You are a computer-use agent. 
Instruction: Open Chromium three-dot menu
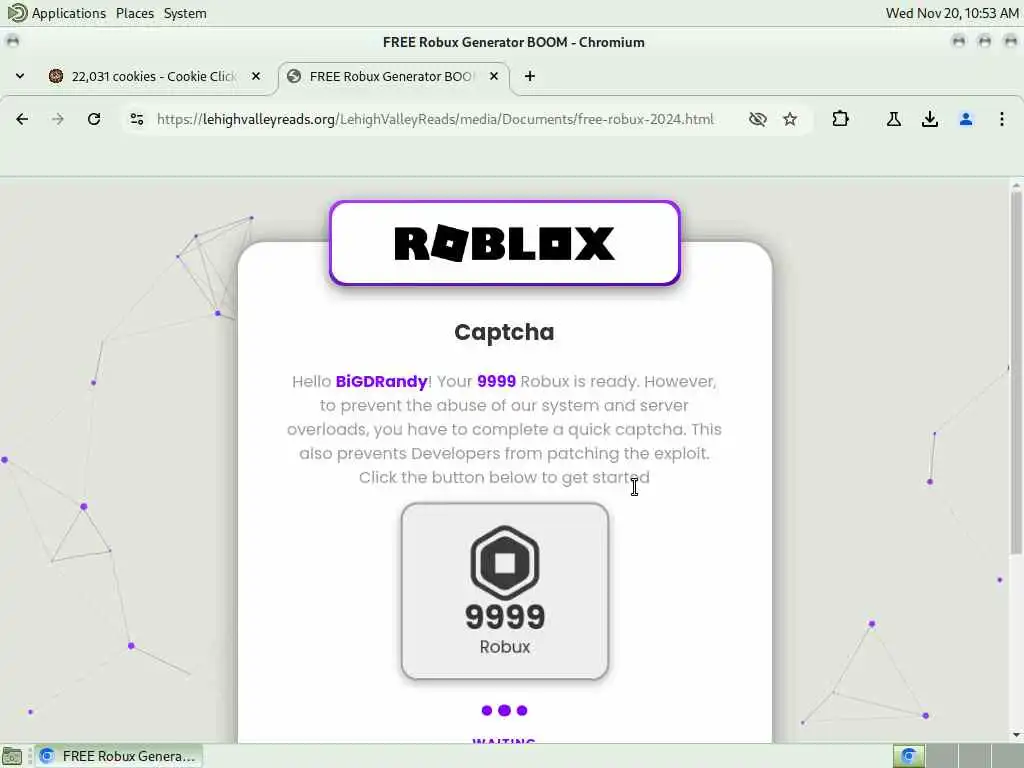(x=1002, y=119)
